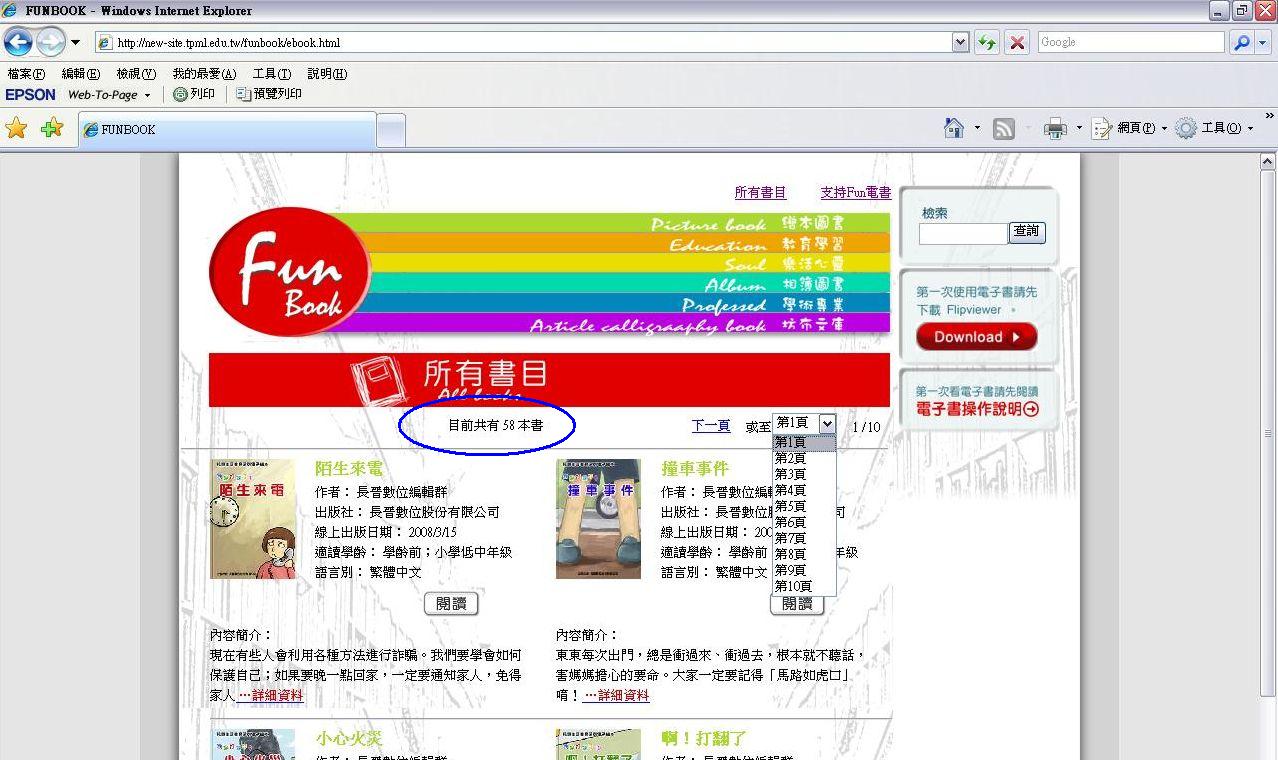Screen dimensions: 1278x760
Task: Select the Soul 樂活心靈 category
Action: coord(785,263)
